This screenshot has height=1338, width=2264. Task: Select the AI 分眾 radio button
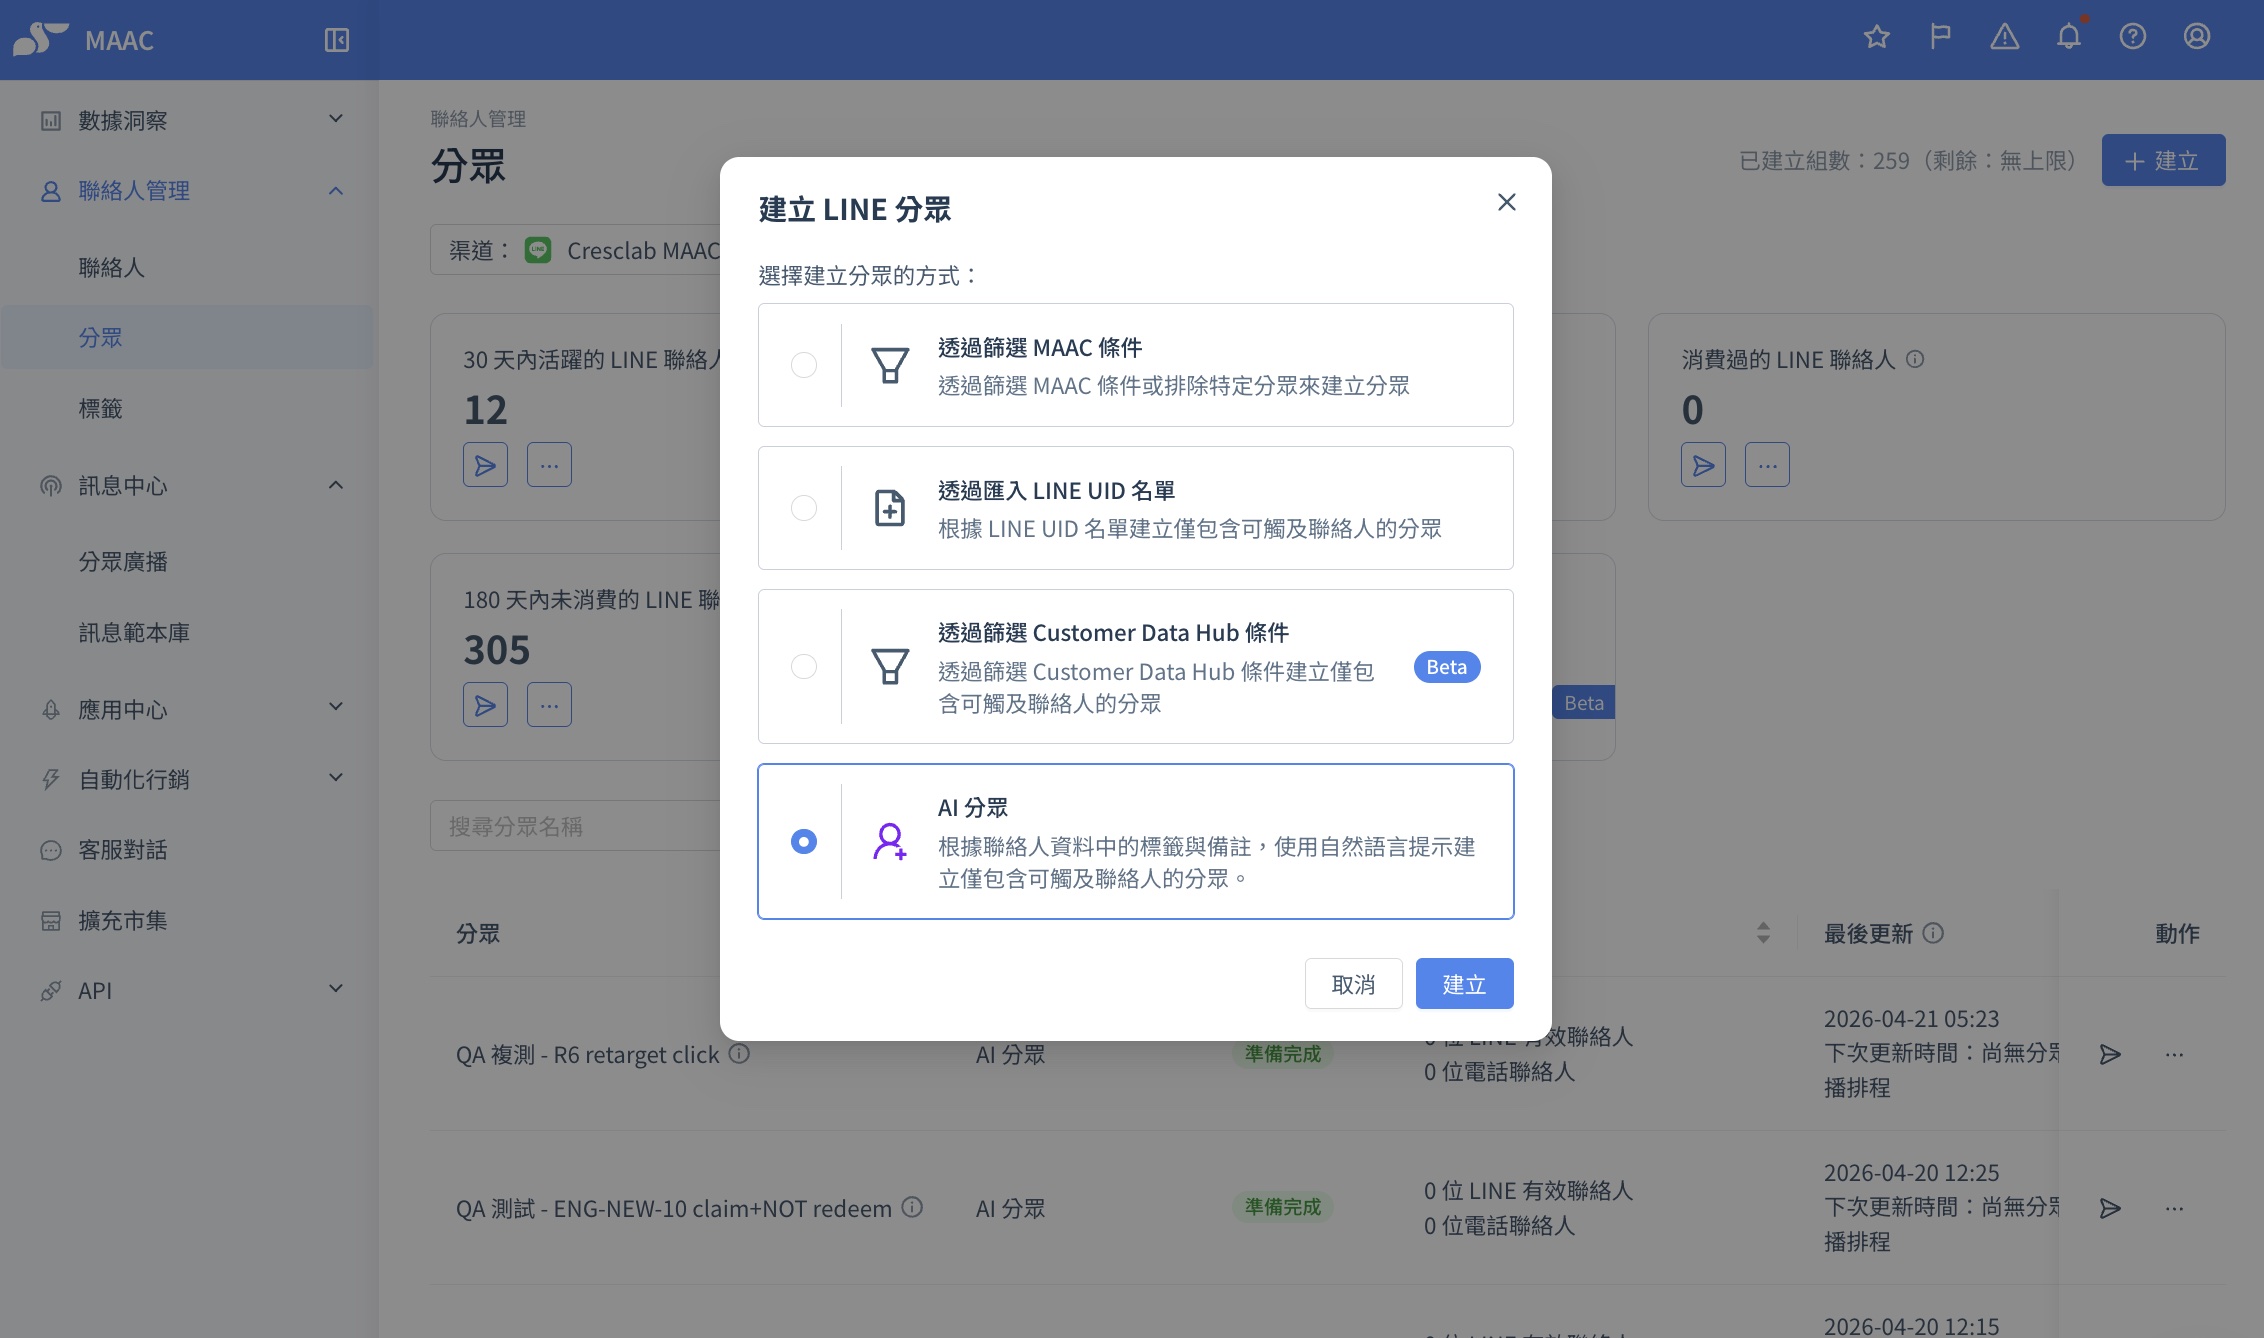tap(804, 842)
